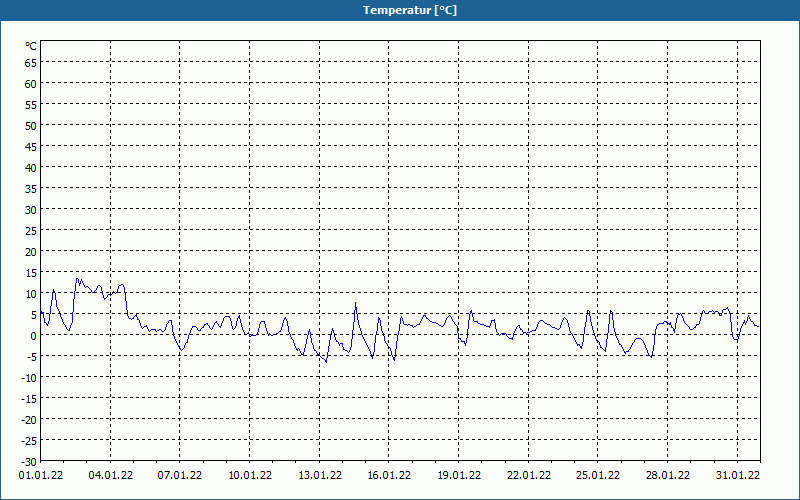The width and height of the screenshot is (800, 500).
Task: Click the 65 y-axis label
Action: (31, 63)
